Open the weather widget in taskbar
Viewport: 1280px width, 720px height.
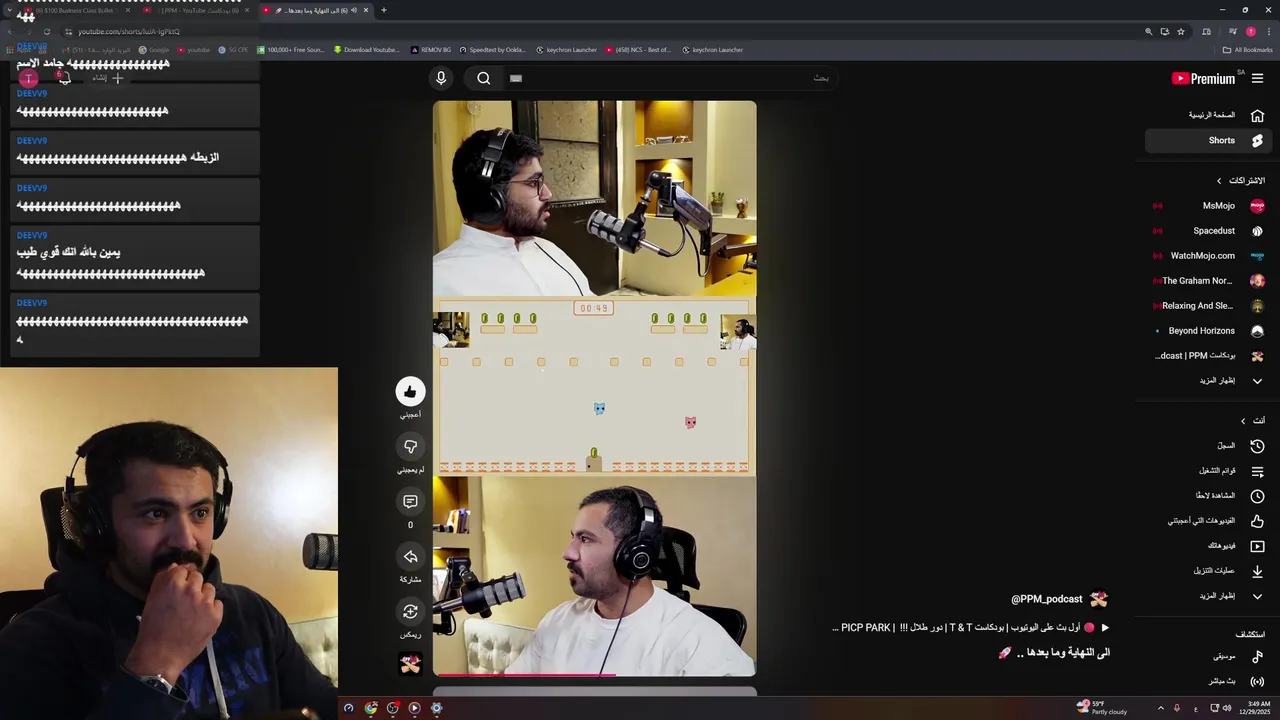[1102, 708]
